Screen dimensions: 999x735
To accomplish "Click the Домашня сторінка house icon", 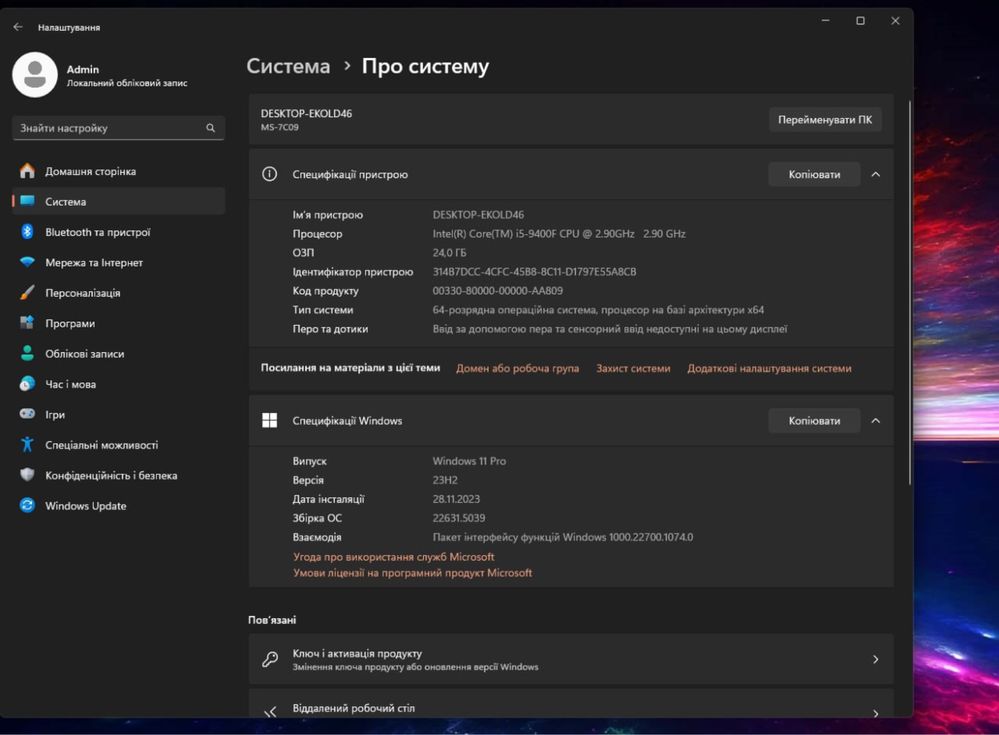I will 27,171.
